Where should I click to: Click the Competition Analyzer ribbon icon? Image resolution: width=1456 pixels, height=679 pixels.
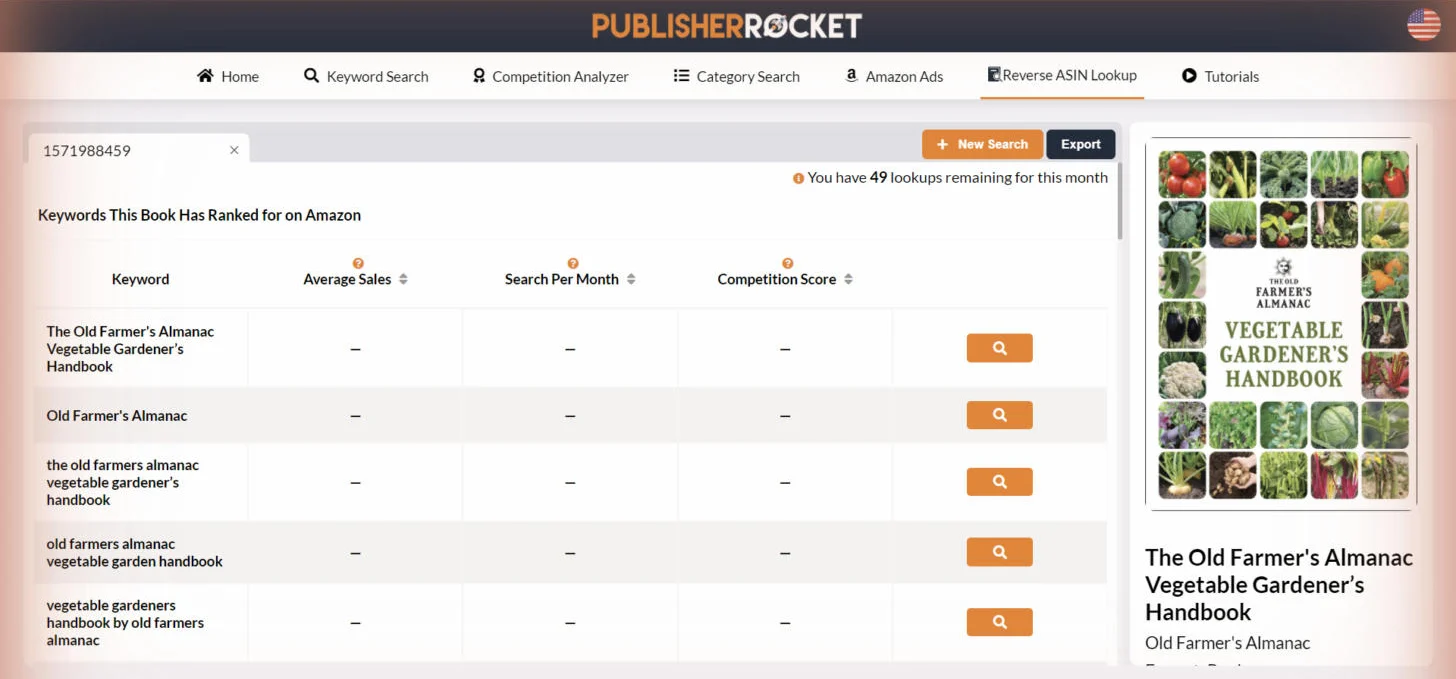(479, 75)
